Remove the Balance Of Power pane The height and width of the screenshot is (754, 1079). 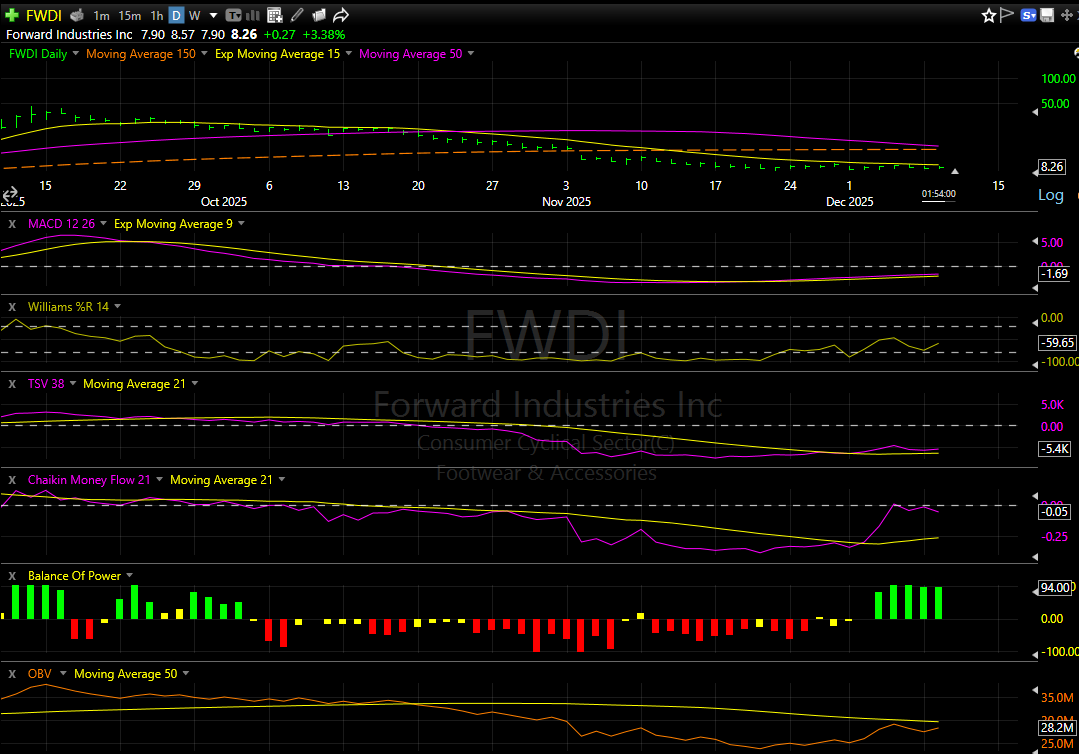click(12, 576)
